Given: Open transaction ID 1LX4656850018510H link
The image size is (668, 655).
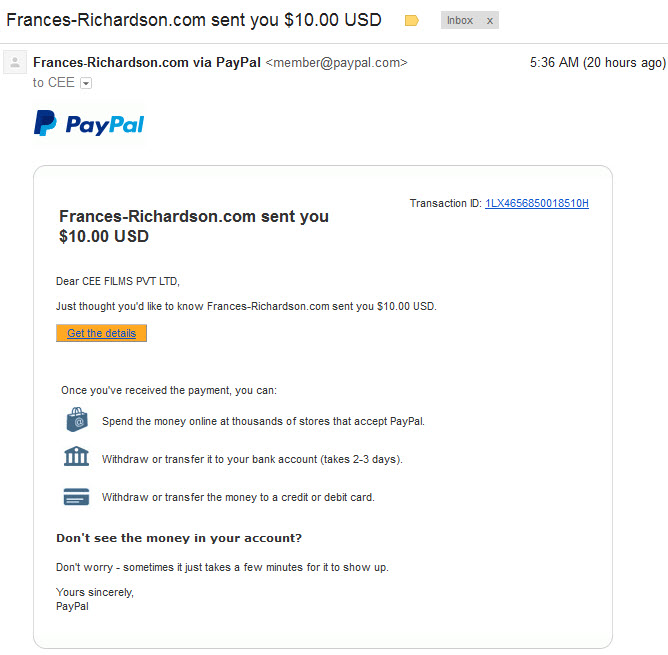Looking at the screenshot, I should (537, 203).
